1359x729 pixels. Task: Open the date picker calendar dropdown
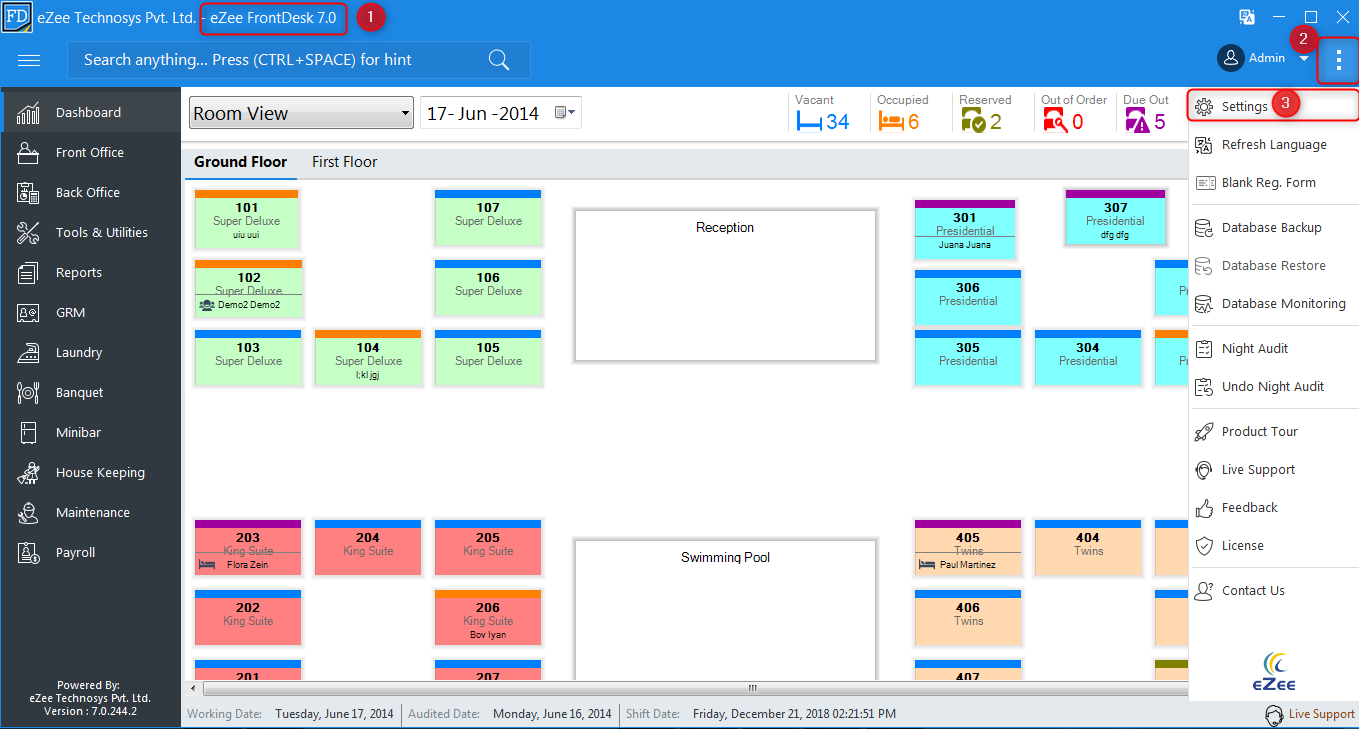(566, 113)
